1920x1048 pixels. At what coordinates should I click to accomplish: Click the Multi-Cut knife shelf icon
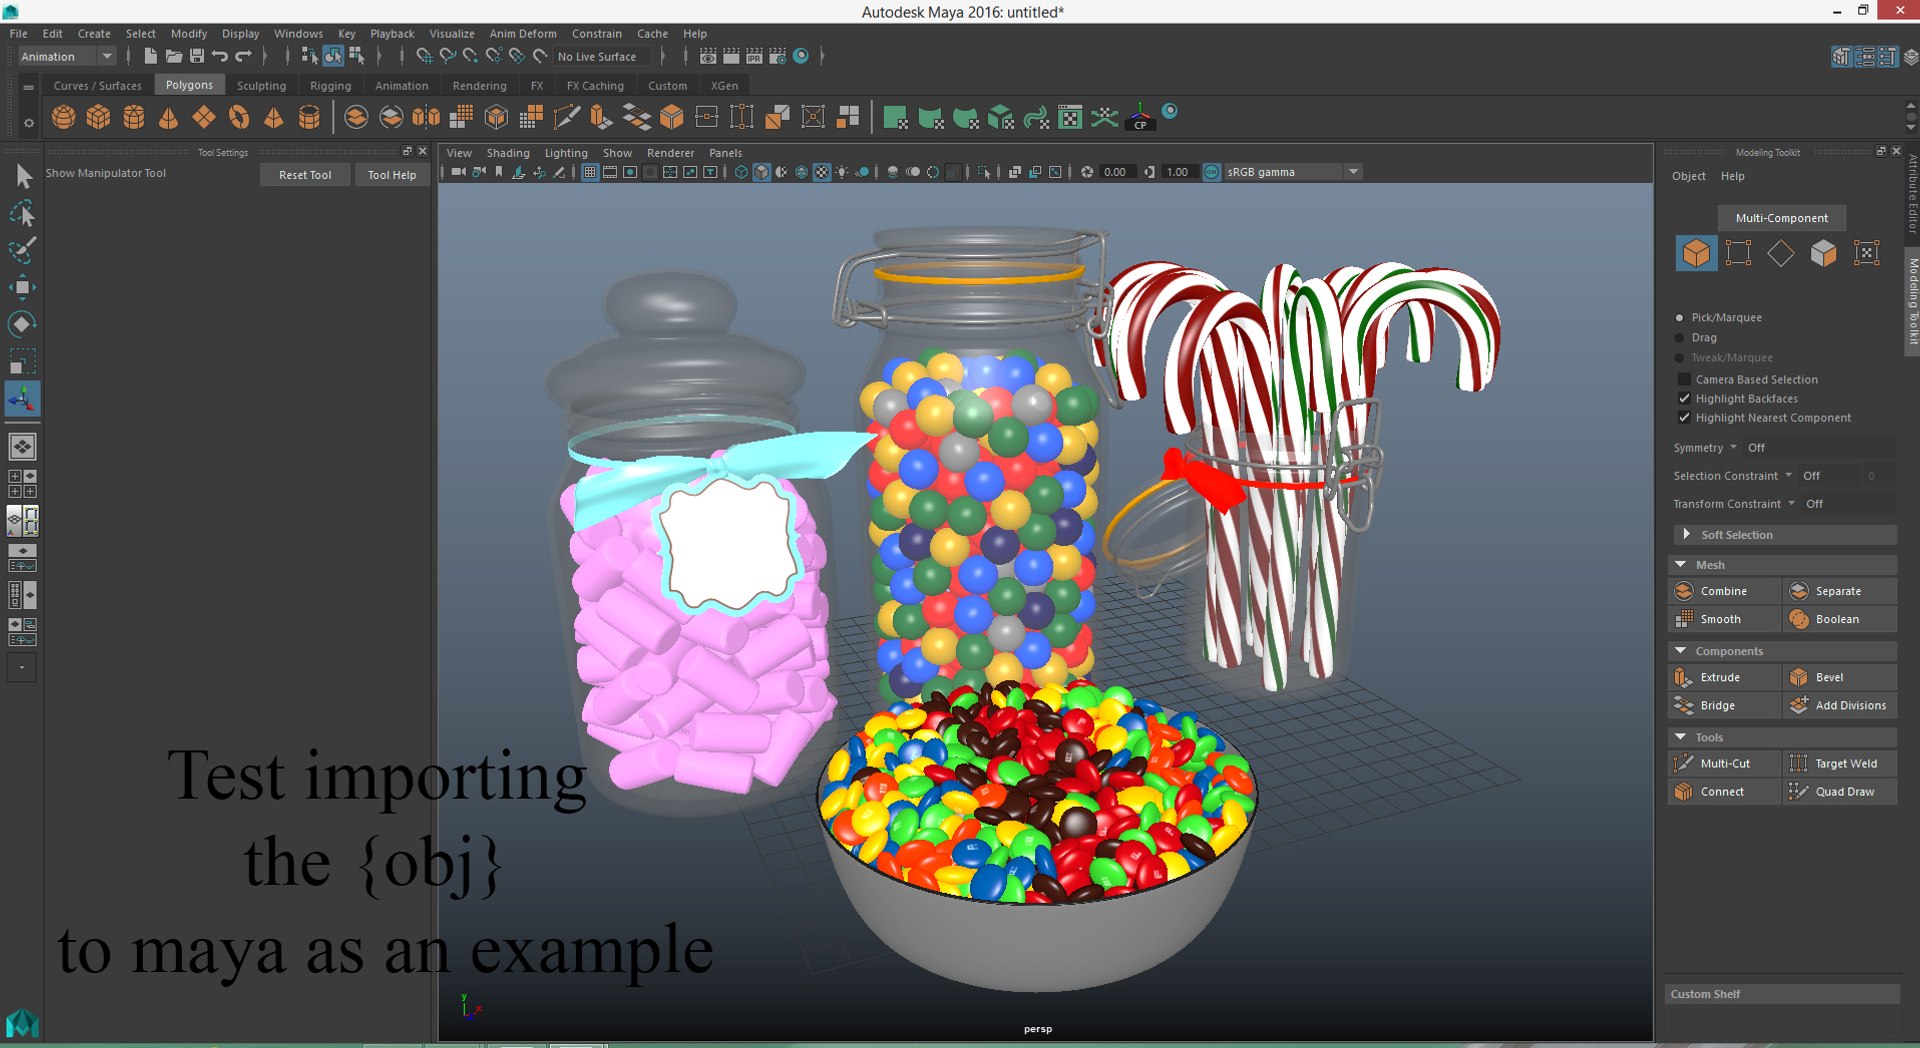point(566,117)
